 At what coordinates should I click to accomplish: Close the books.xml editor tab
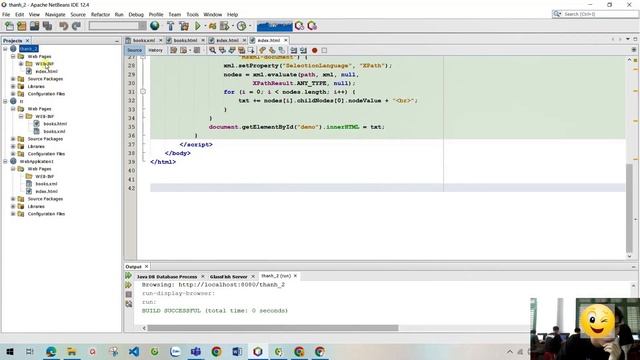(x=160, y=40)
